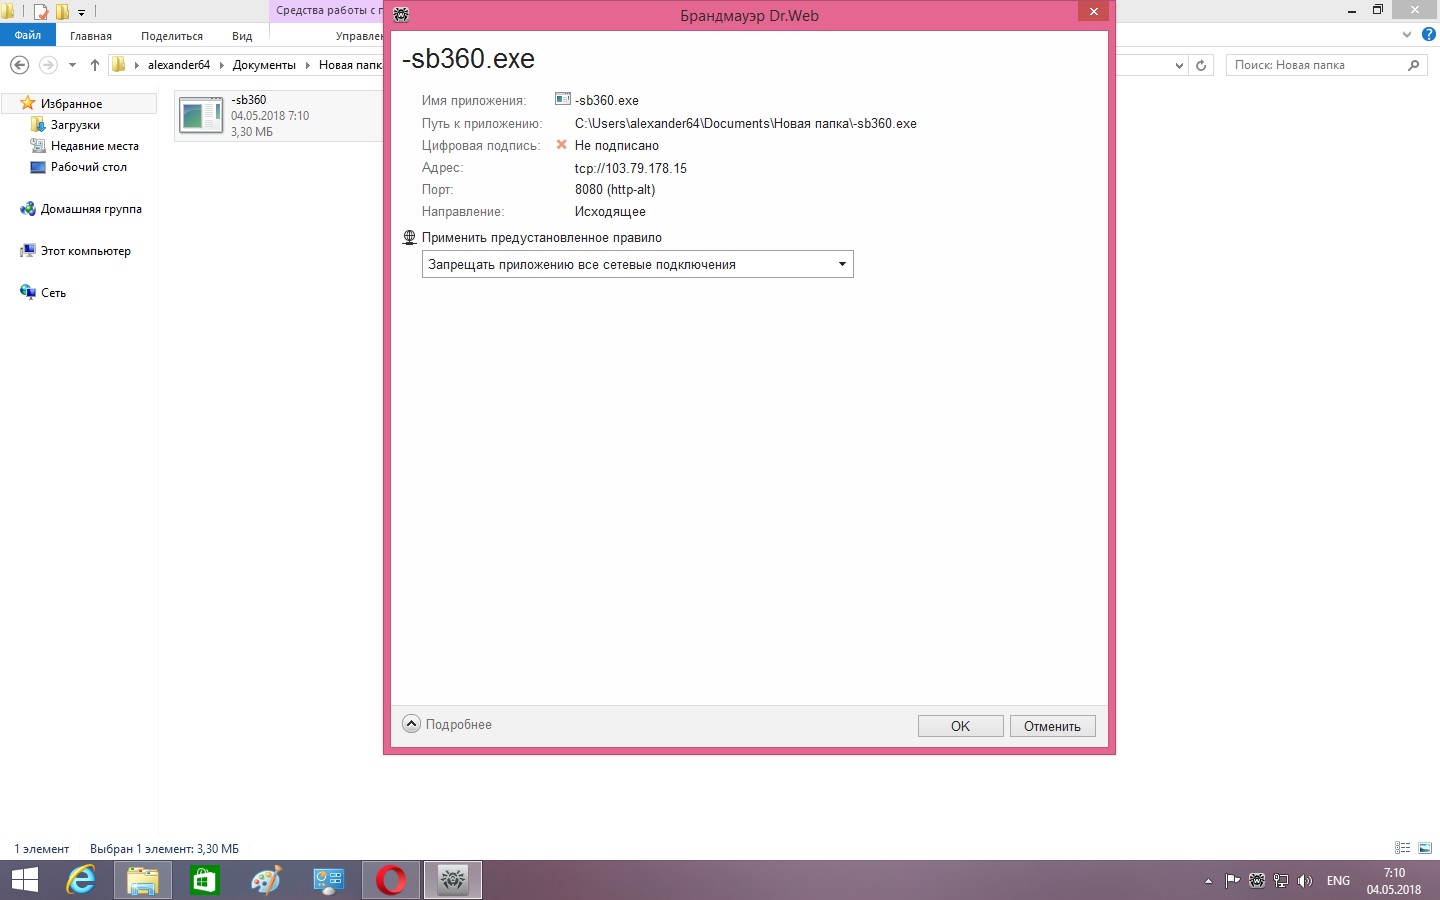Screen dimensions: 1440x900
Task: Click the Explorer search field 'Поиск: Новая папка'
Action: [1315, 65]
